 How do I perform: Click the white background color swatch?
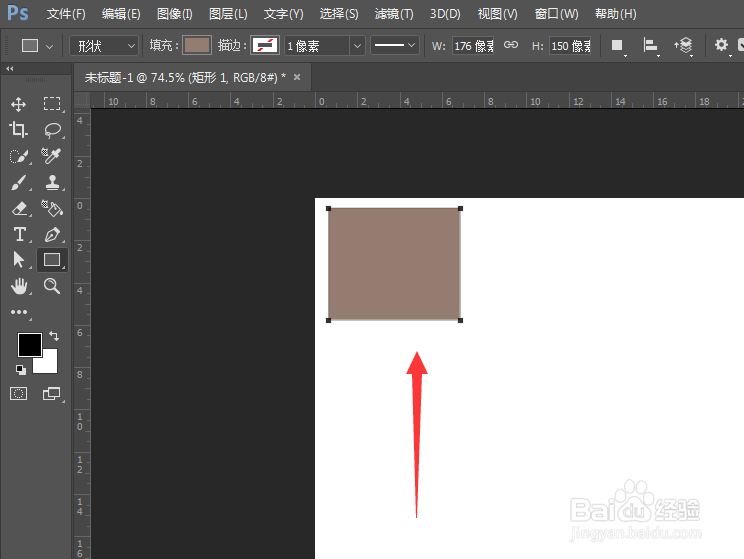(x=49, y=363)
